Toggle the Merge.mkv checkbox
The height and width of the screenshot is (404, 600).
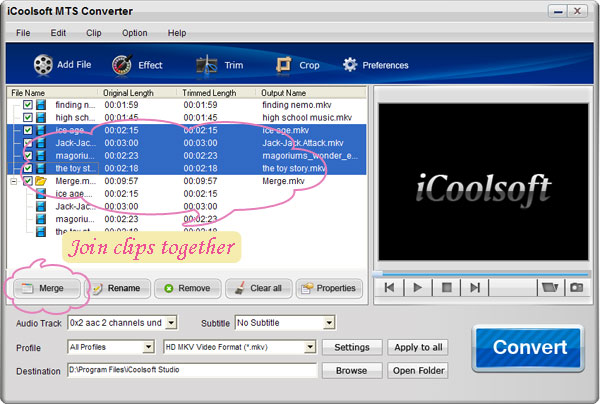[x=28, y=181]
